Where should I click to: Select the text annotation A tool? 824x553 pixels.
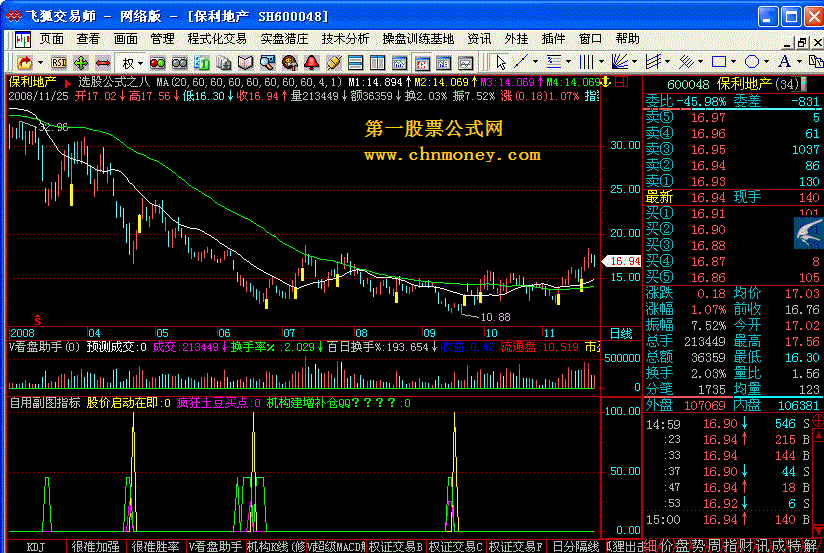pos(784,62)
